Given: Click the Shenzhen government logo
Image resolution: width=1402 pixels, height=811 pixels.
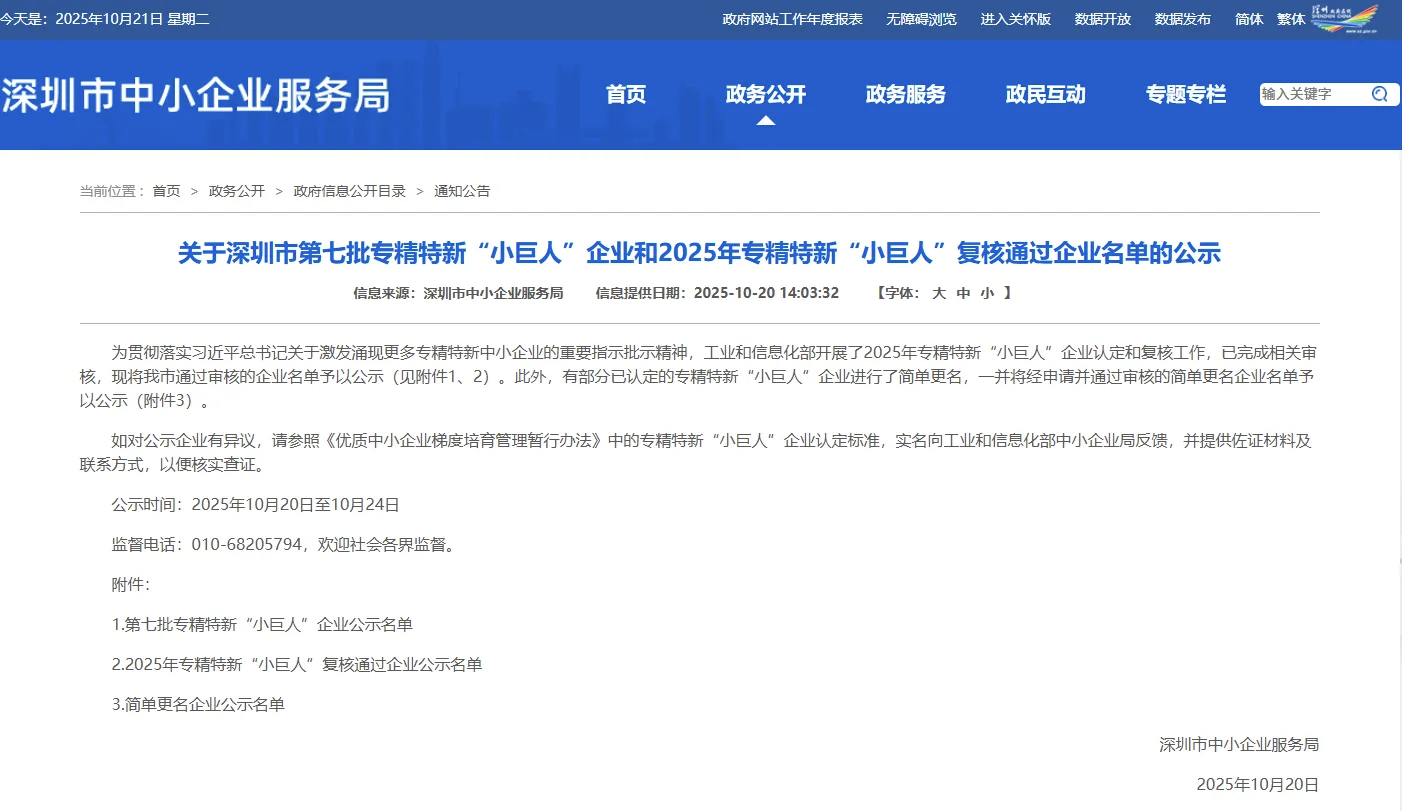Looking at the screenshot, I should tap(1345, 18).
